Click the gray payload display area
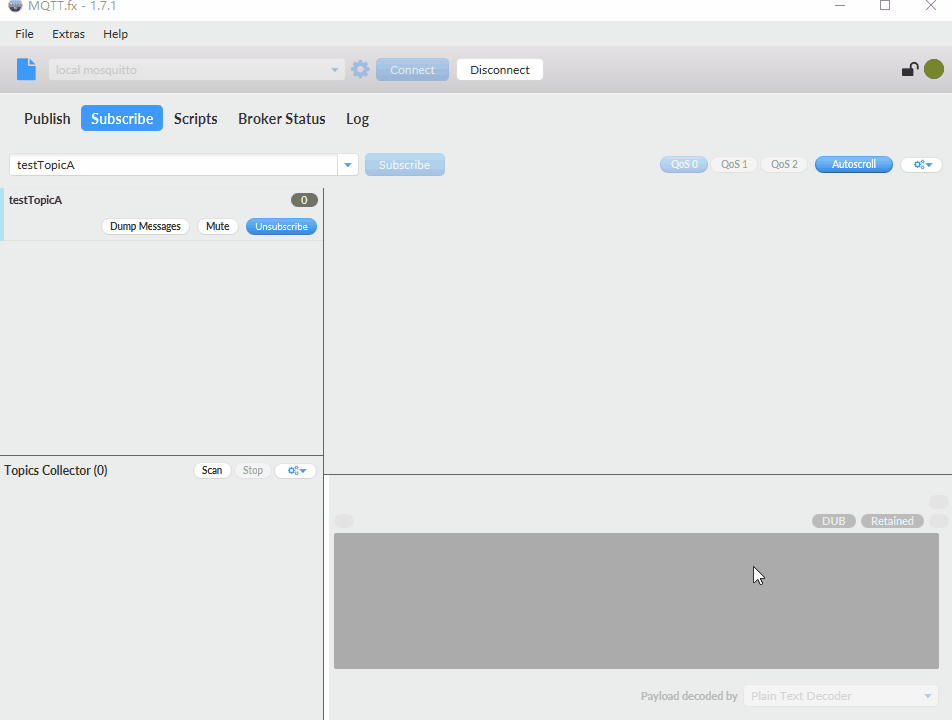 (x=636, y=601)
